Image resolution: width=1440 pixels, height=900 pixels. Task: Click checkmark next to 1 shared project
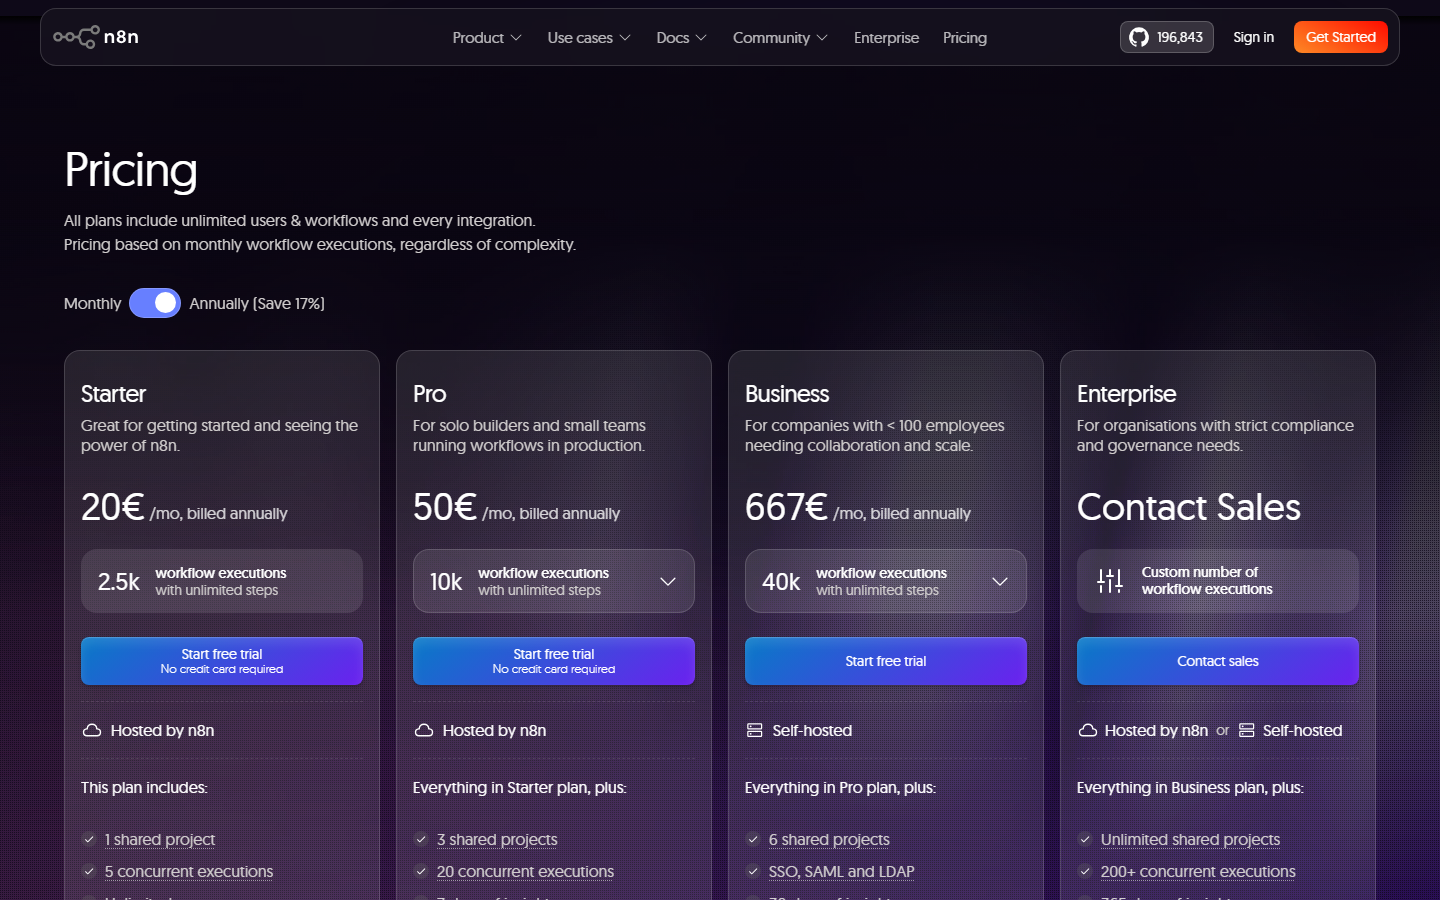click(x=89, y=840)
